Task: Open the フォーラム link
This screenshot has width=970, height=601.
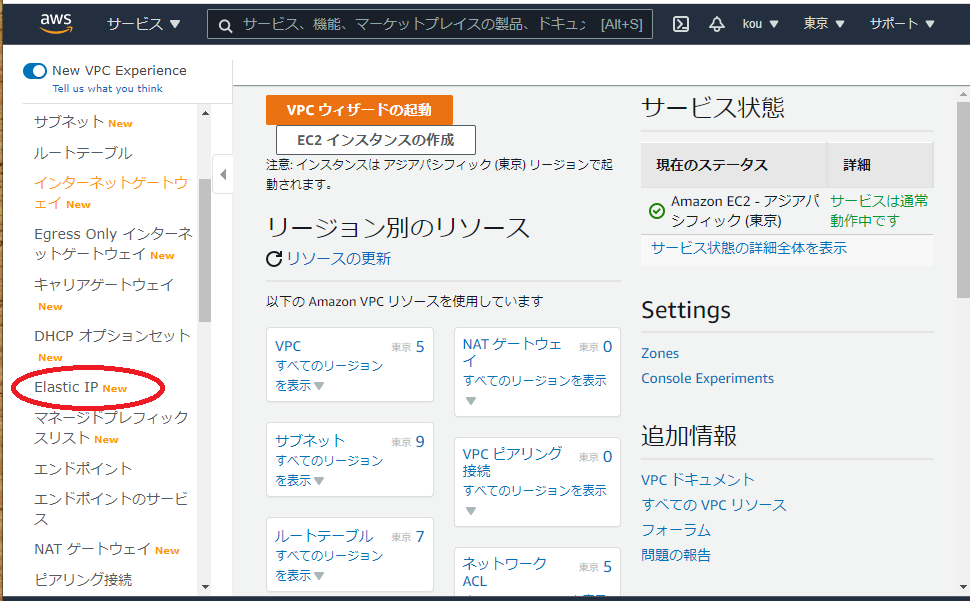Action: (676, 530)
